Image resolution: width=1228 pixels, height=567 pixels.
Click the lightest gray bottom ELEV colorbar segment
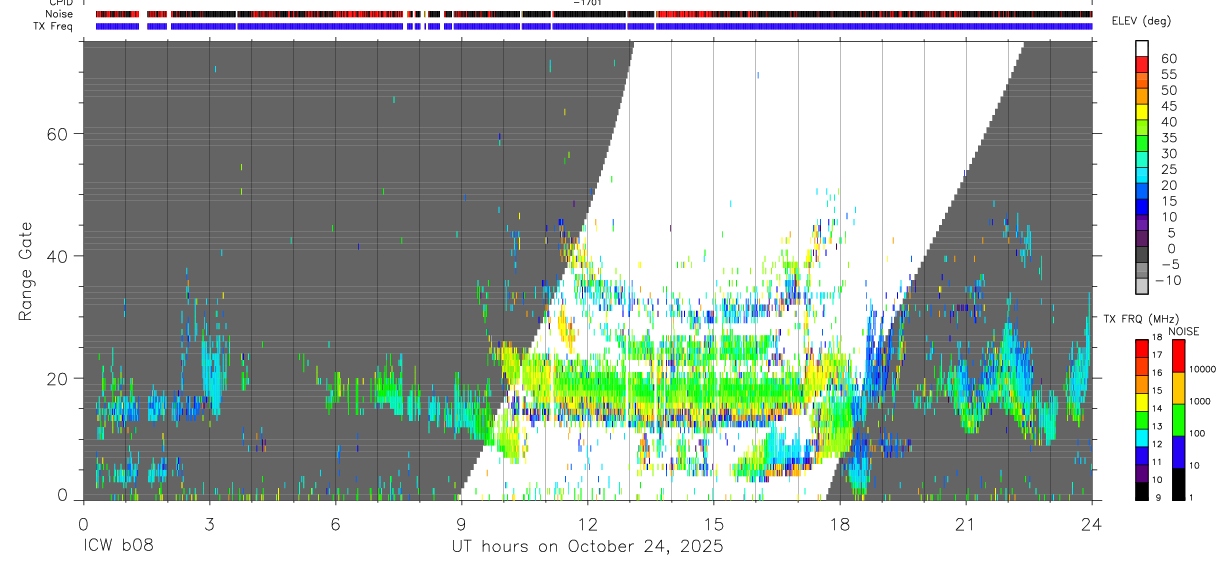coord(1142,286)
